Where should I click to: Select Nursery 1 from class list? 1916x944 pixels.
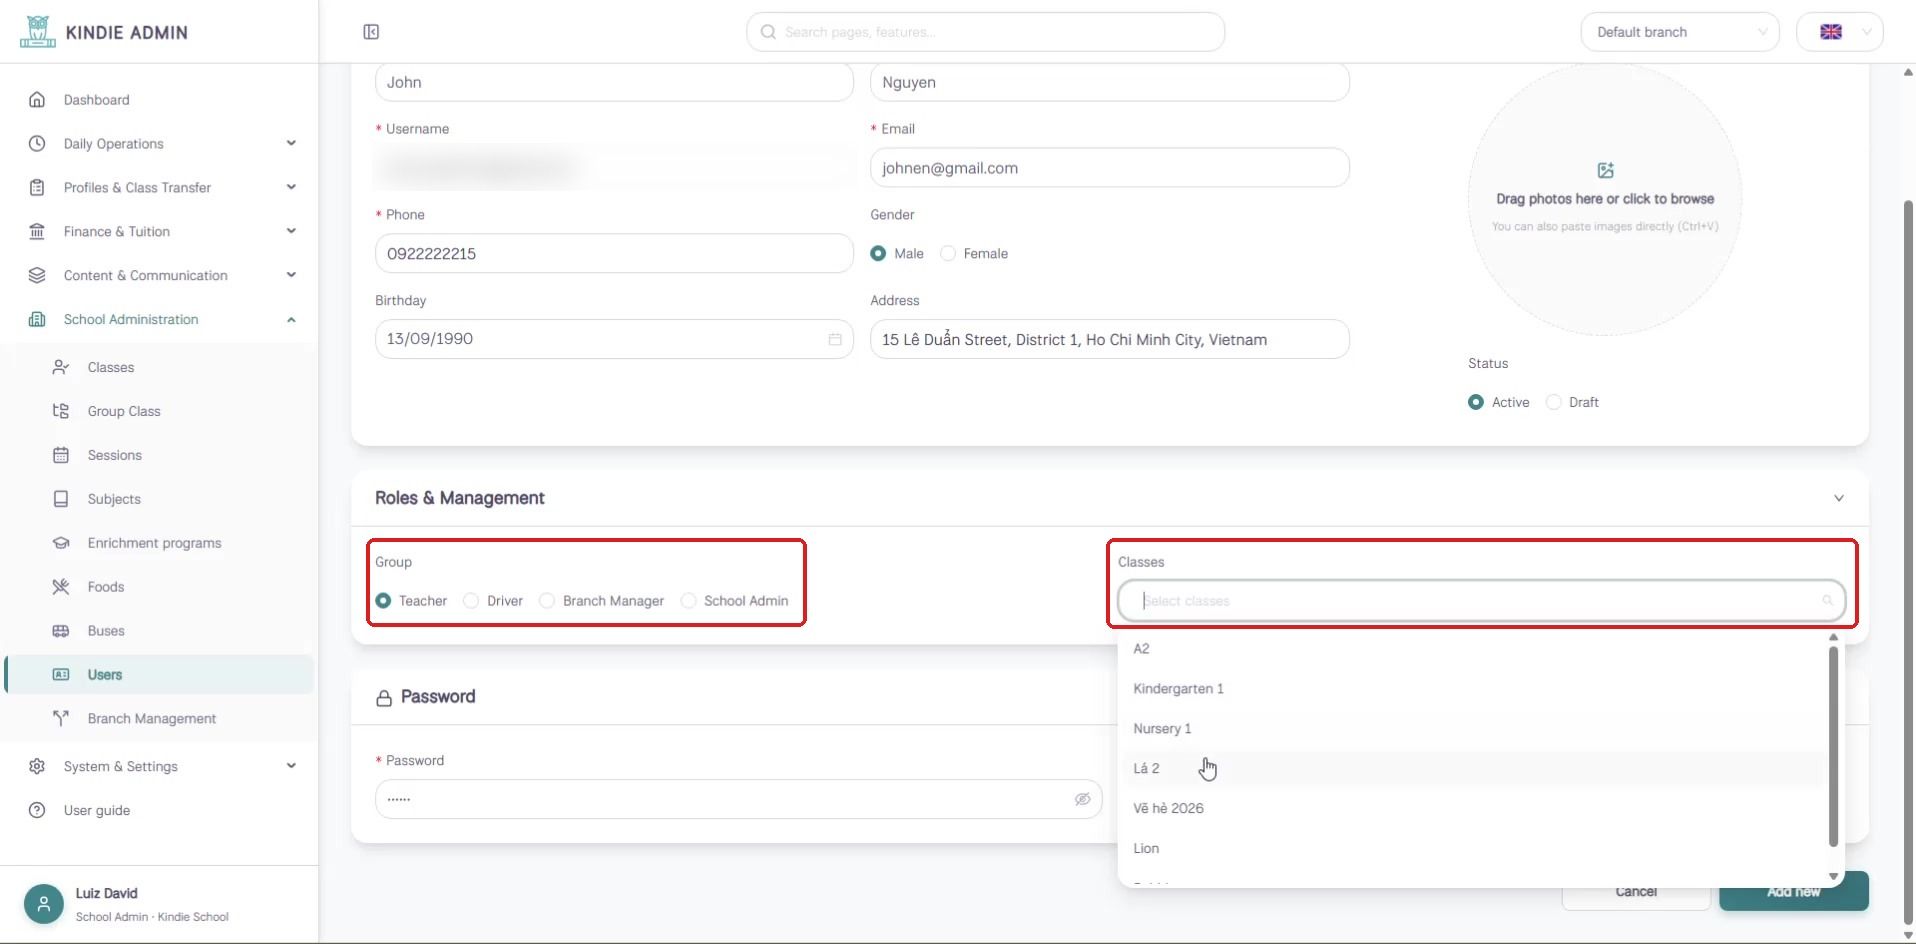(1474, 729)
